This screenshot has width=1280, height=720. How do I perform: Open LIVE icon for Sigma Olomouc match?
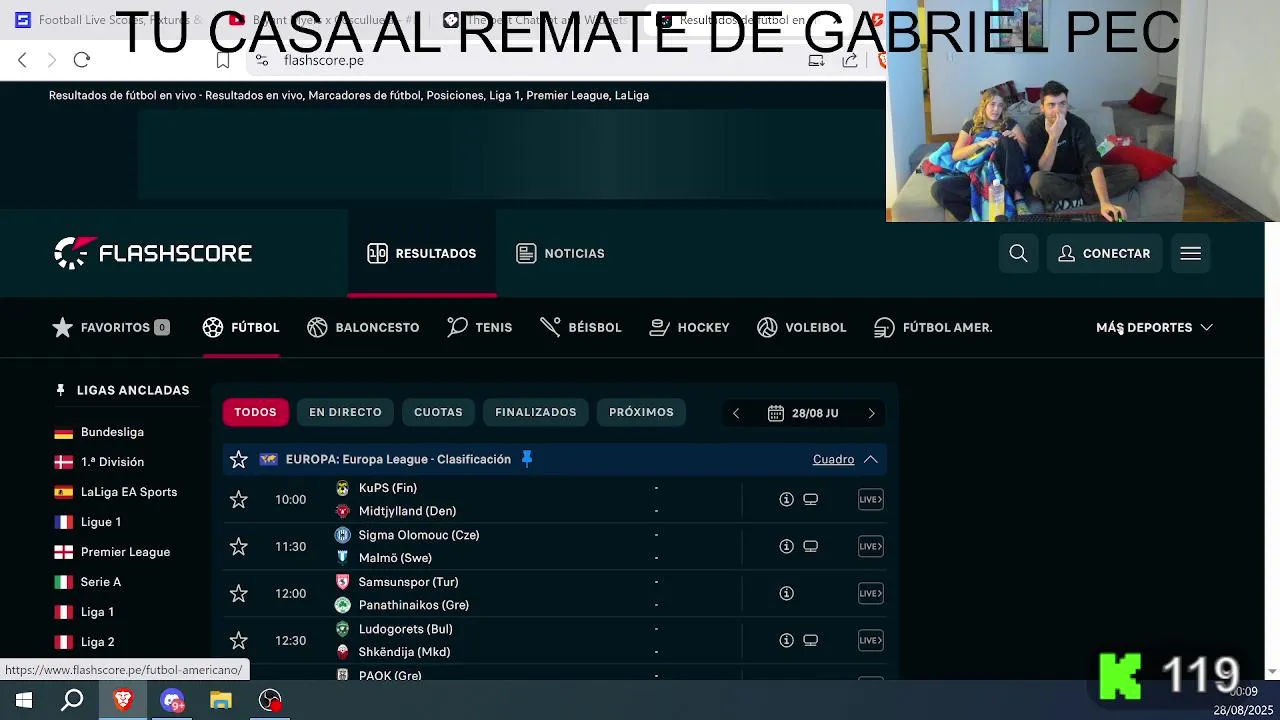pos(870,546)
